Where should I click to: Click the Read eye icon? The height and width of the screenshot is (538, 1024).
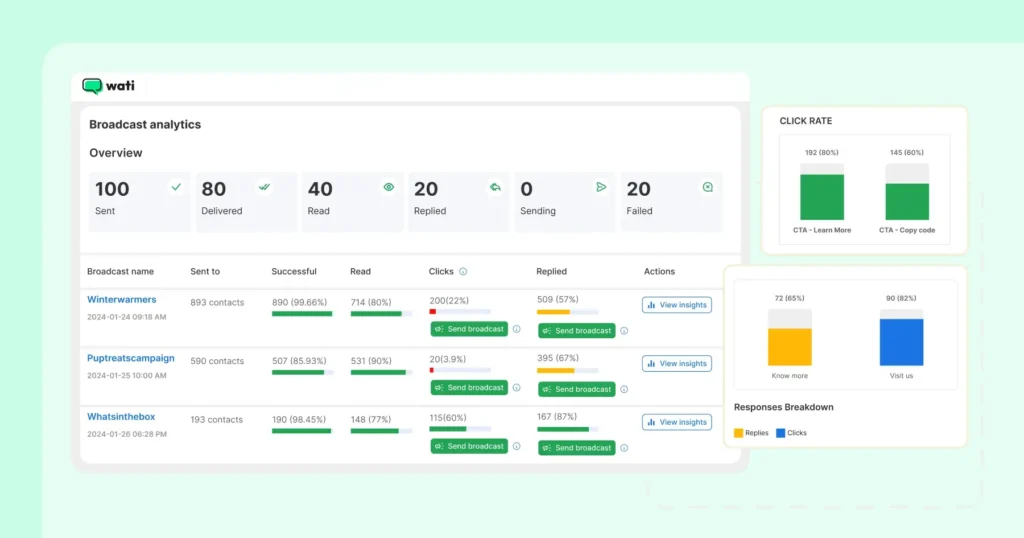pyautogui.click(x=388, y=186)
